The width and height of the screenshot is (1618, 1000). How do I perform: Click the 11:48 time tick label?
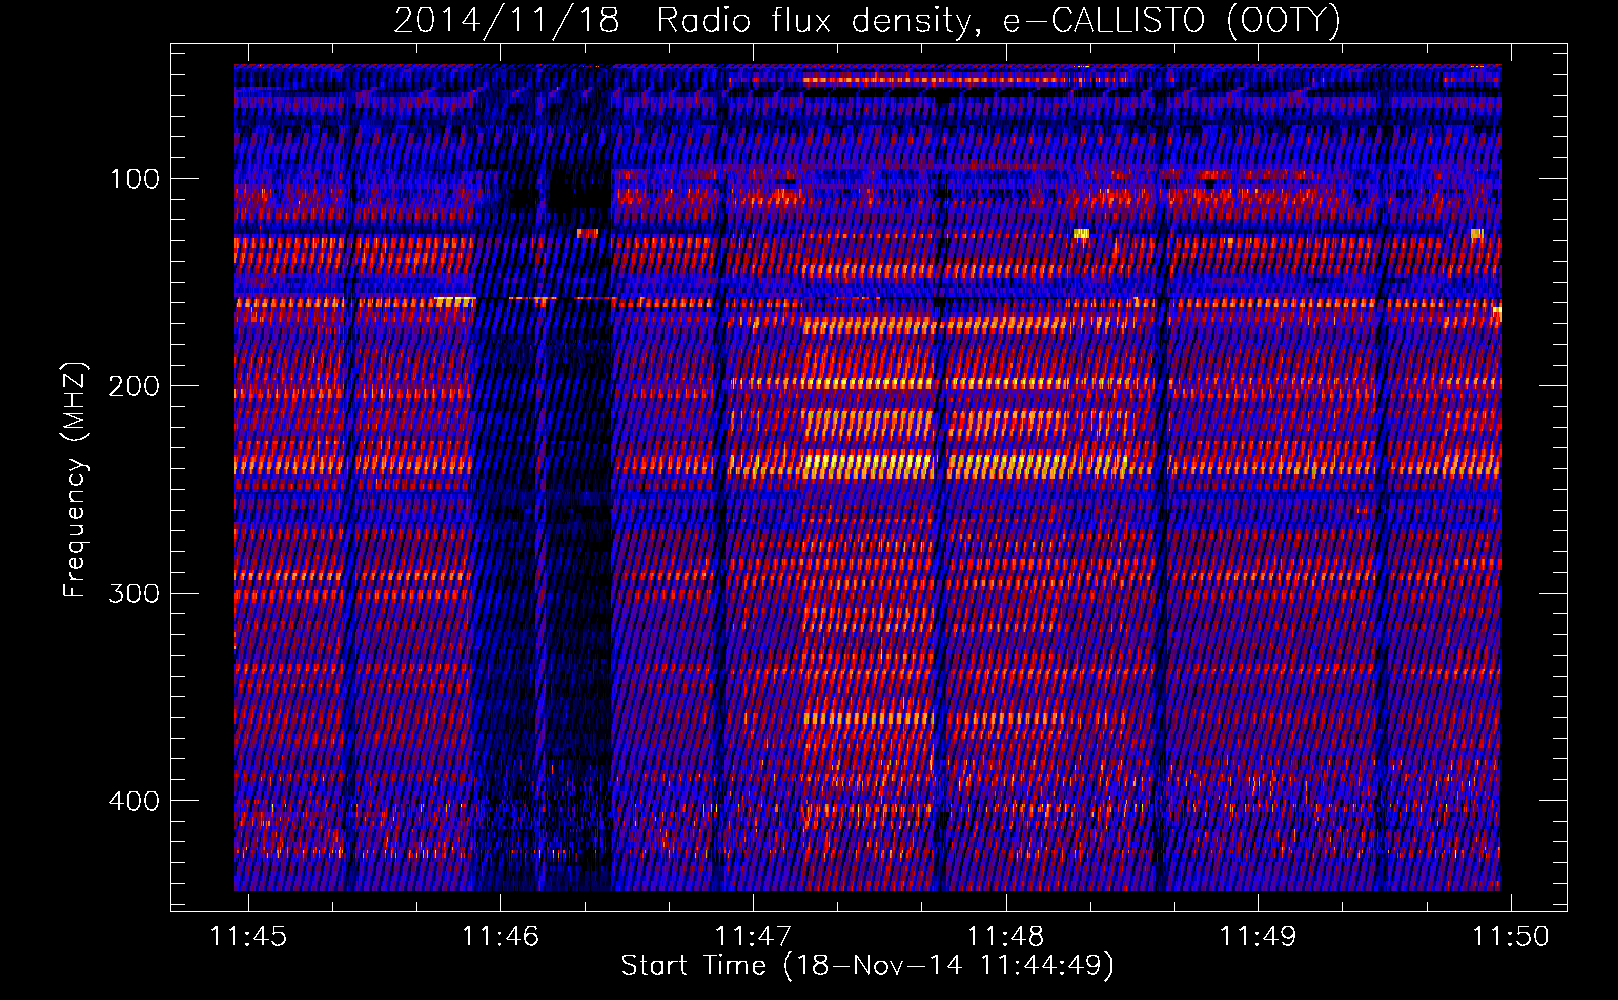[x=1005, y=936]
